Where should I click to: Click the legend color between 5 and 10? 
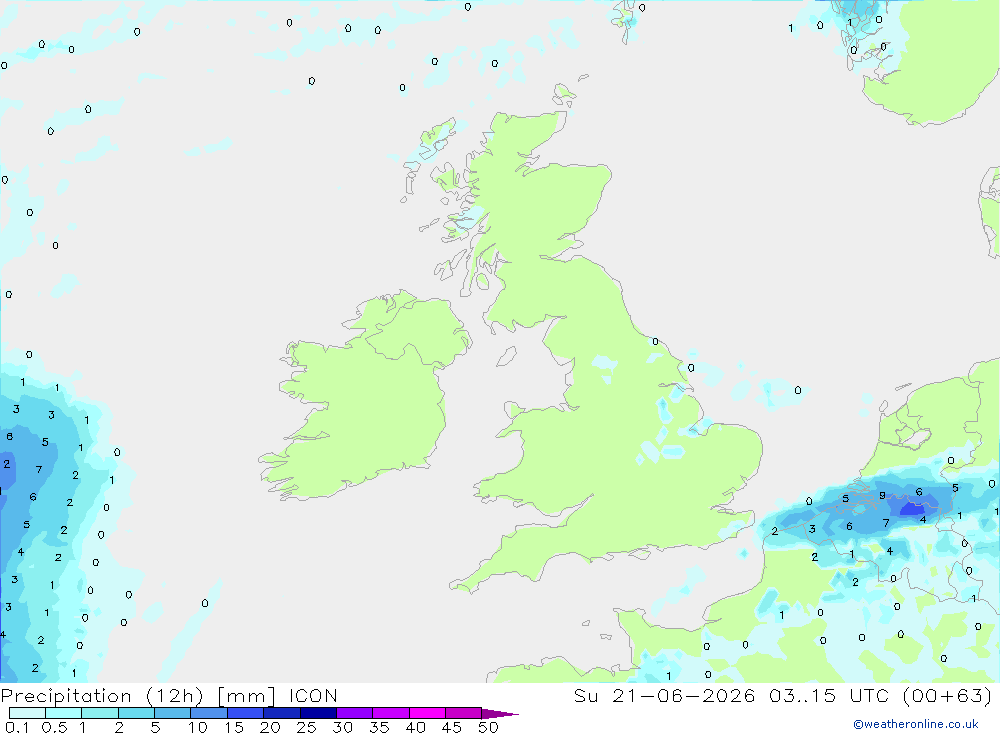click(173, 713)
